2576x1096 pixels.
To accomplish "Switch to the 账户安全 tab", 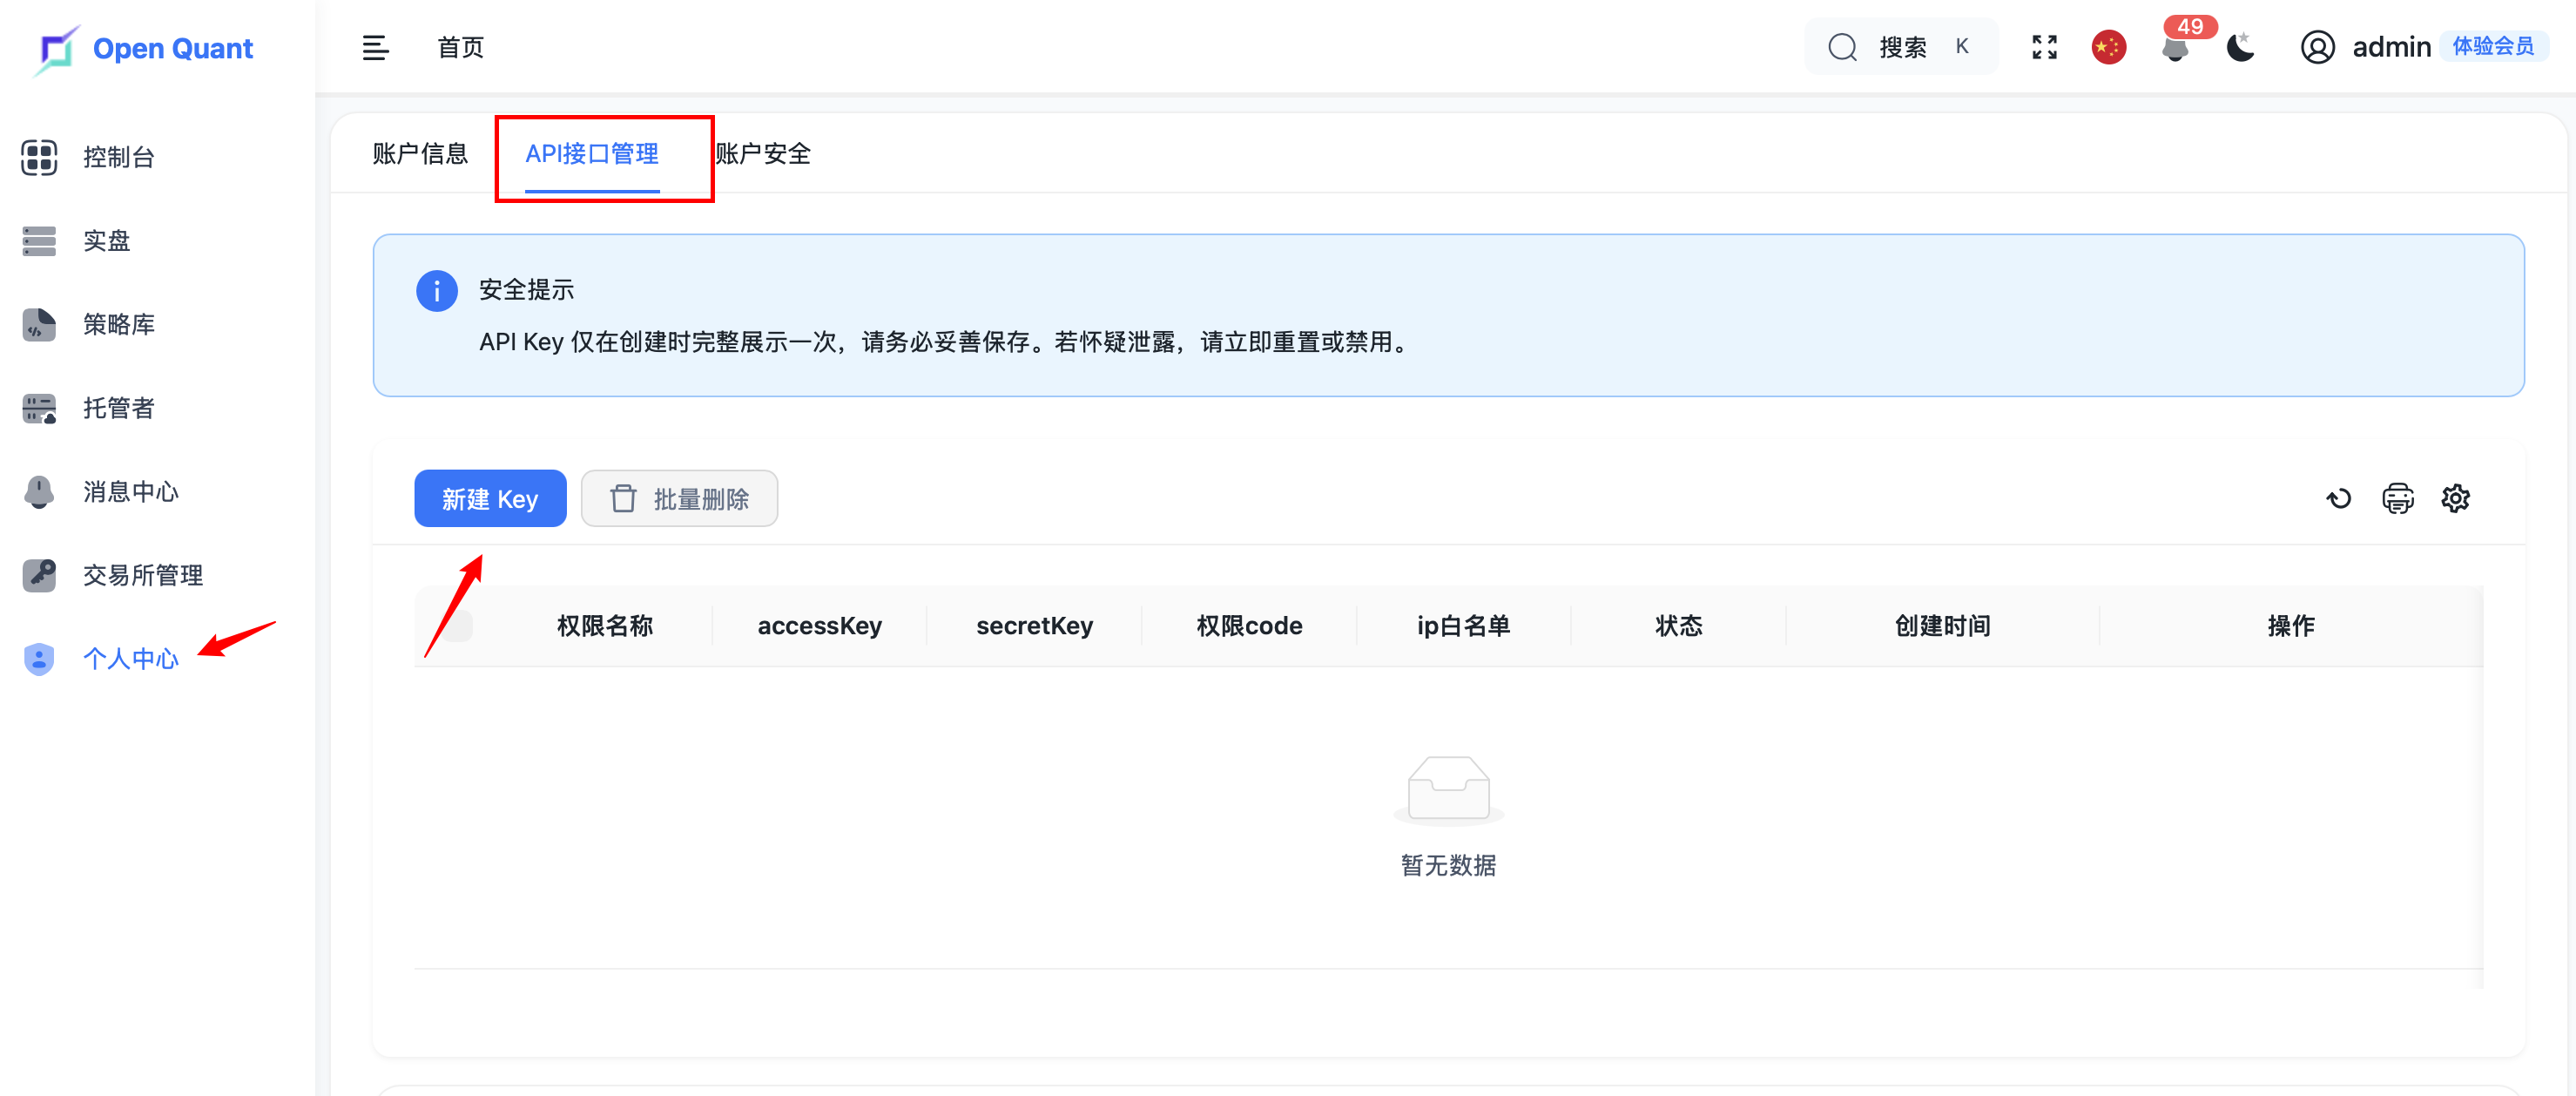I will (763, 153).
